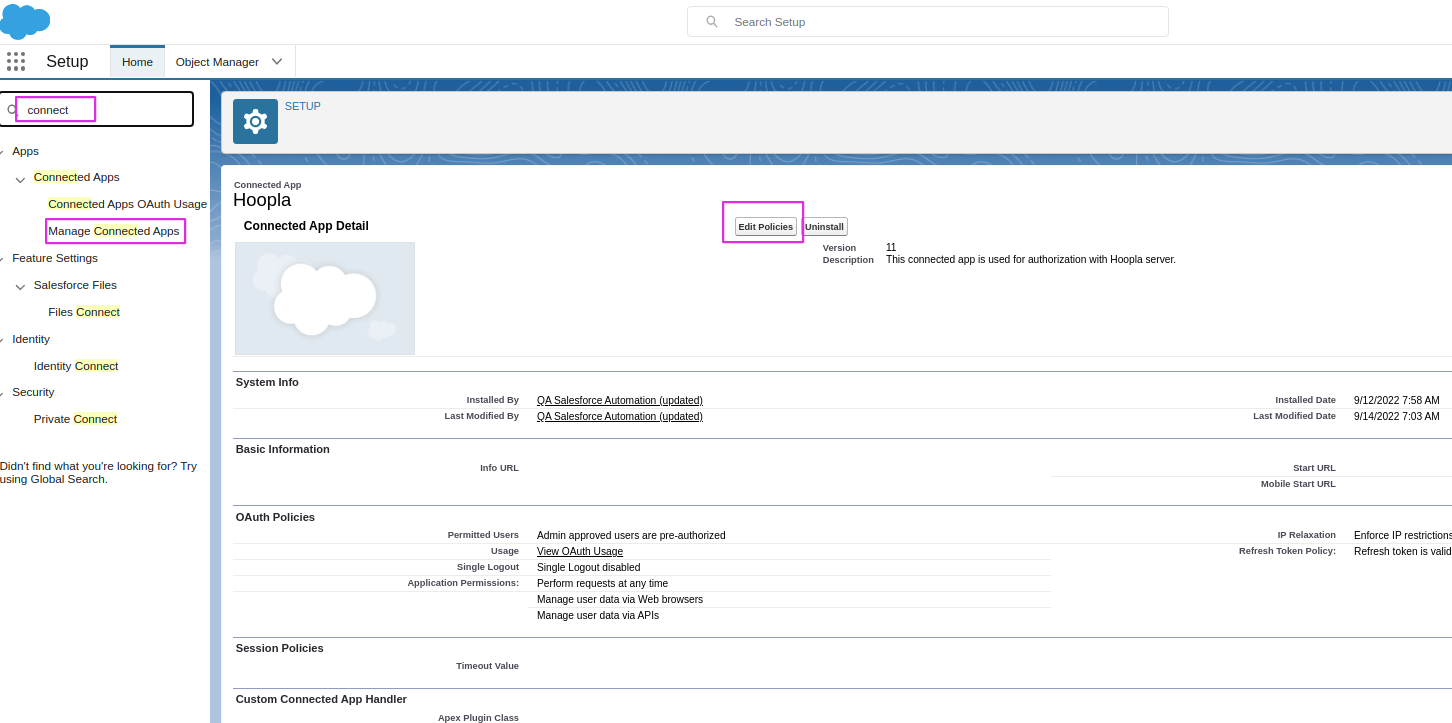Click the "Hoopla" app name heading
Viewport: 1452px width, 723px height.
pos(262,200)
